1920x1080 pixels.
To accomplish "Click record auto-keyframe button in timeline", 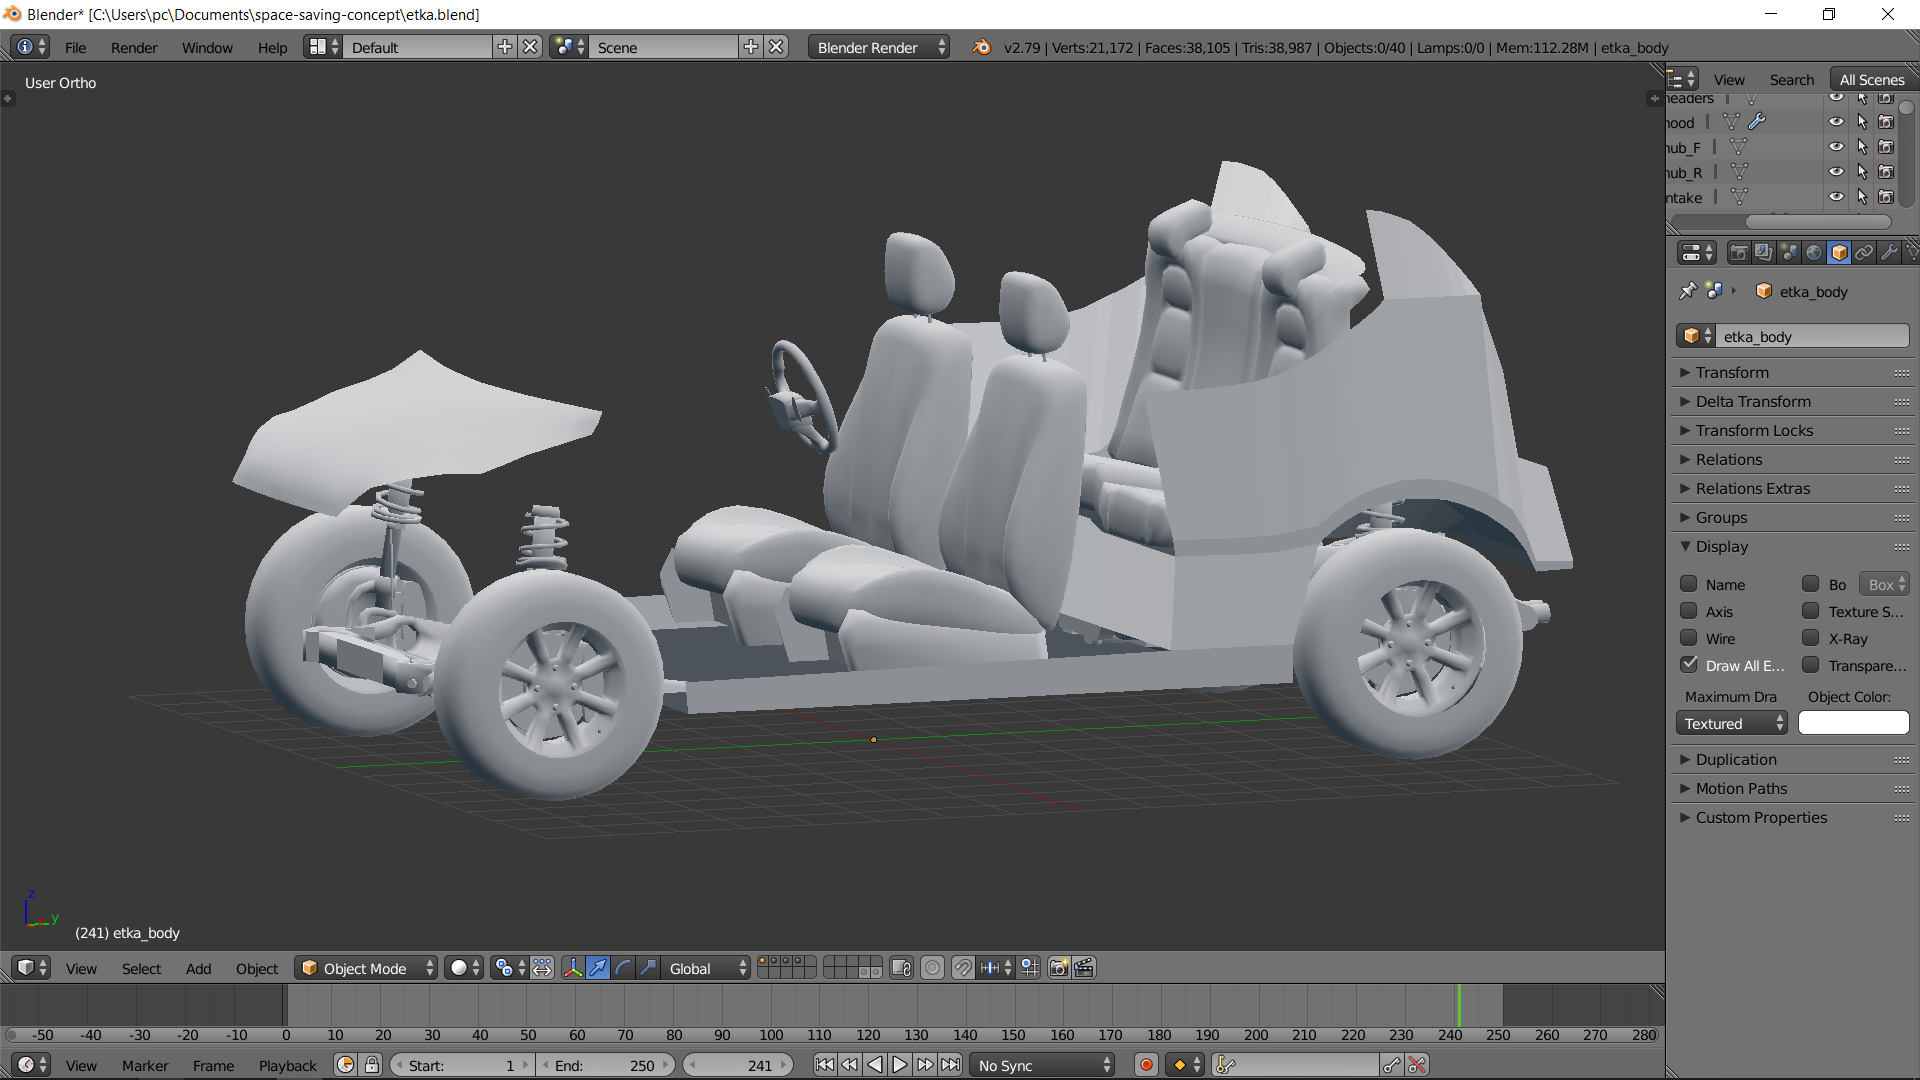I will [1147, 1065].
